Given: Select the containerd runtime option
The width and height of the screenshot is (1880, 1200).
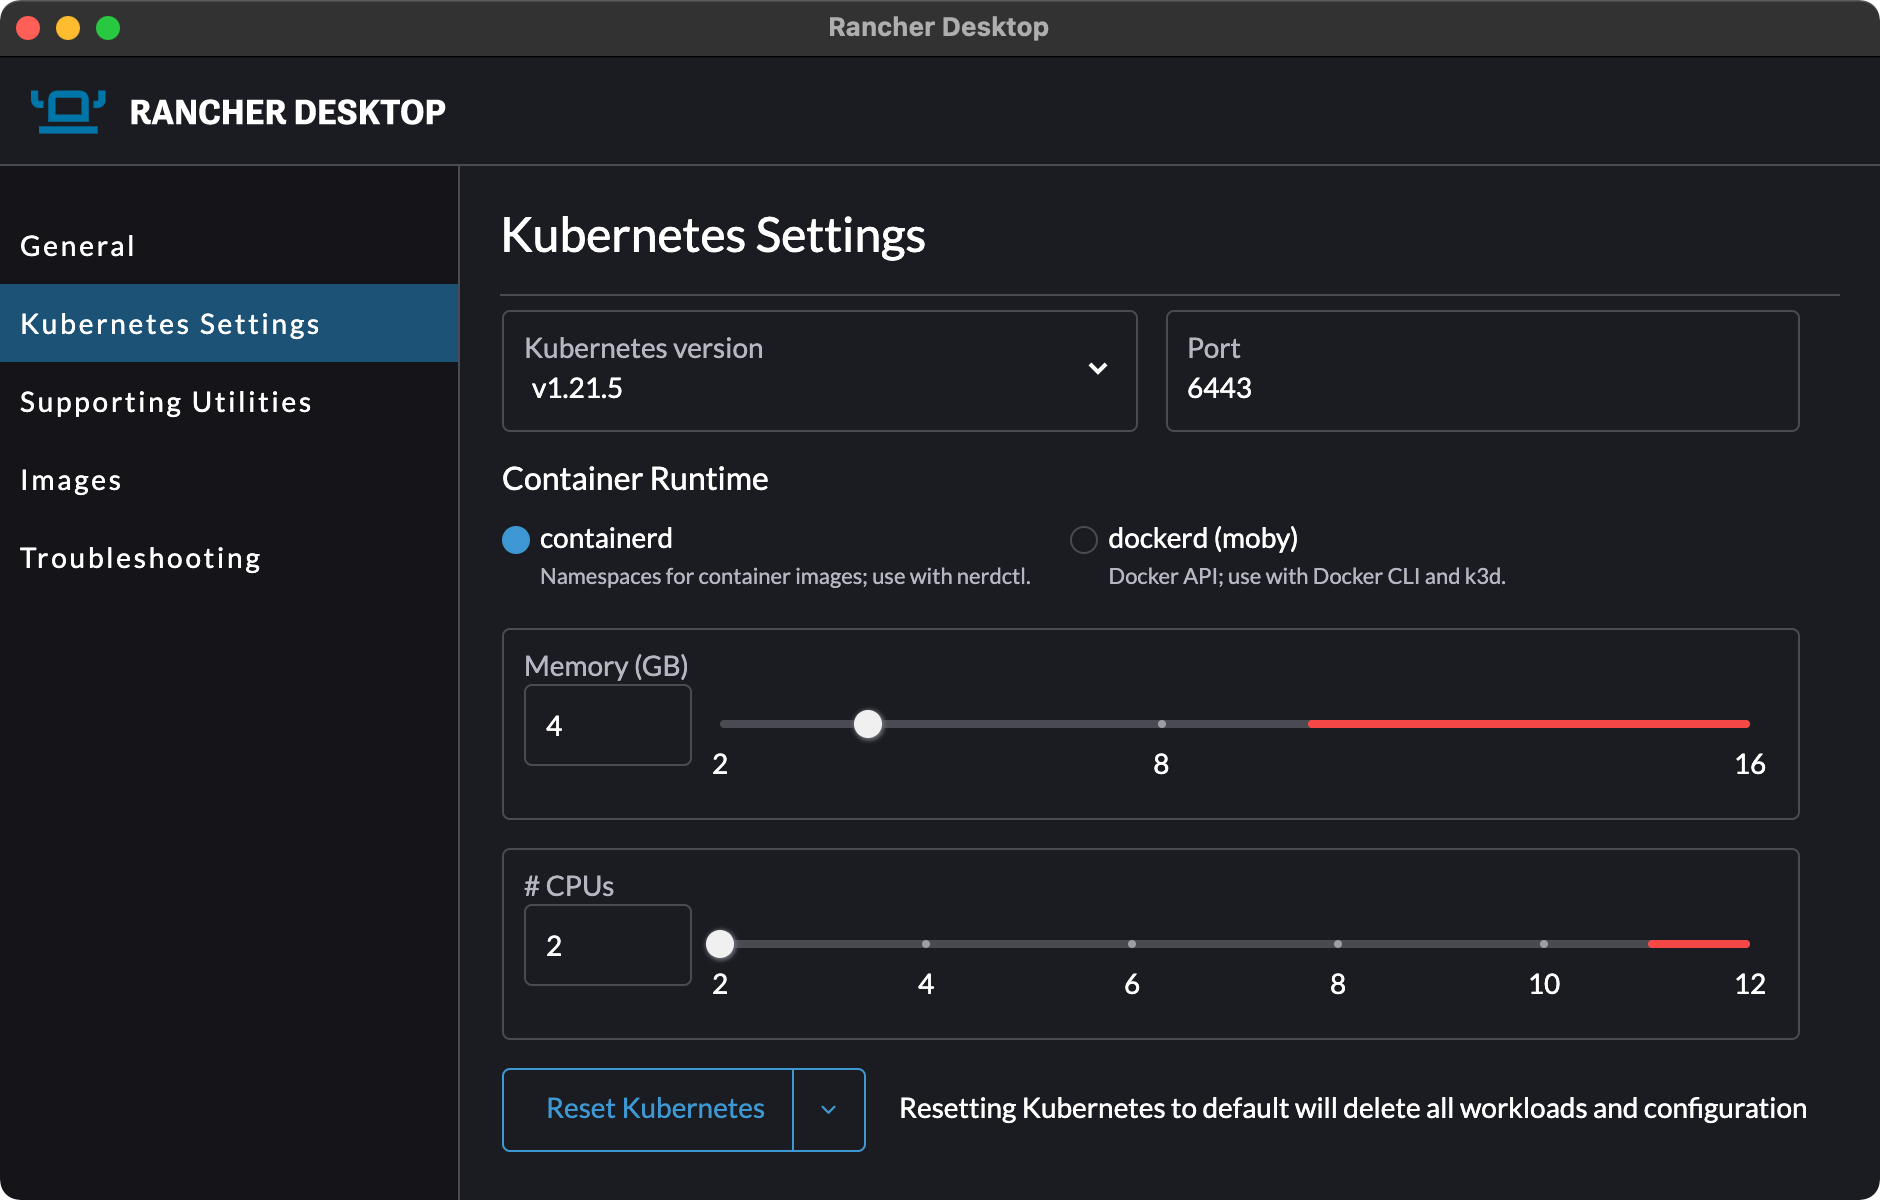Looking at the screenshot, I should (x=516, y=540).
